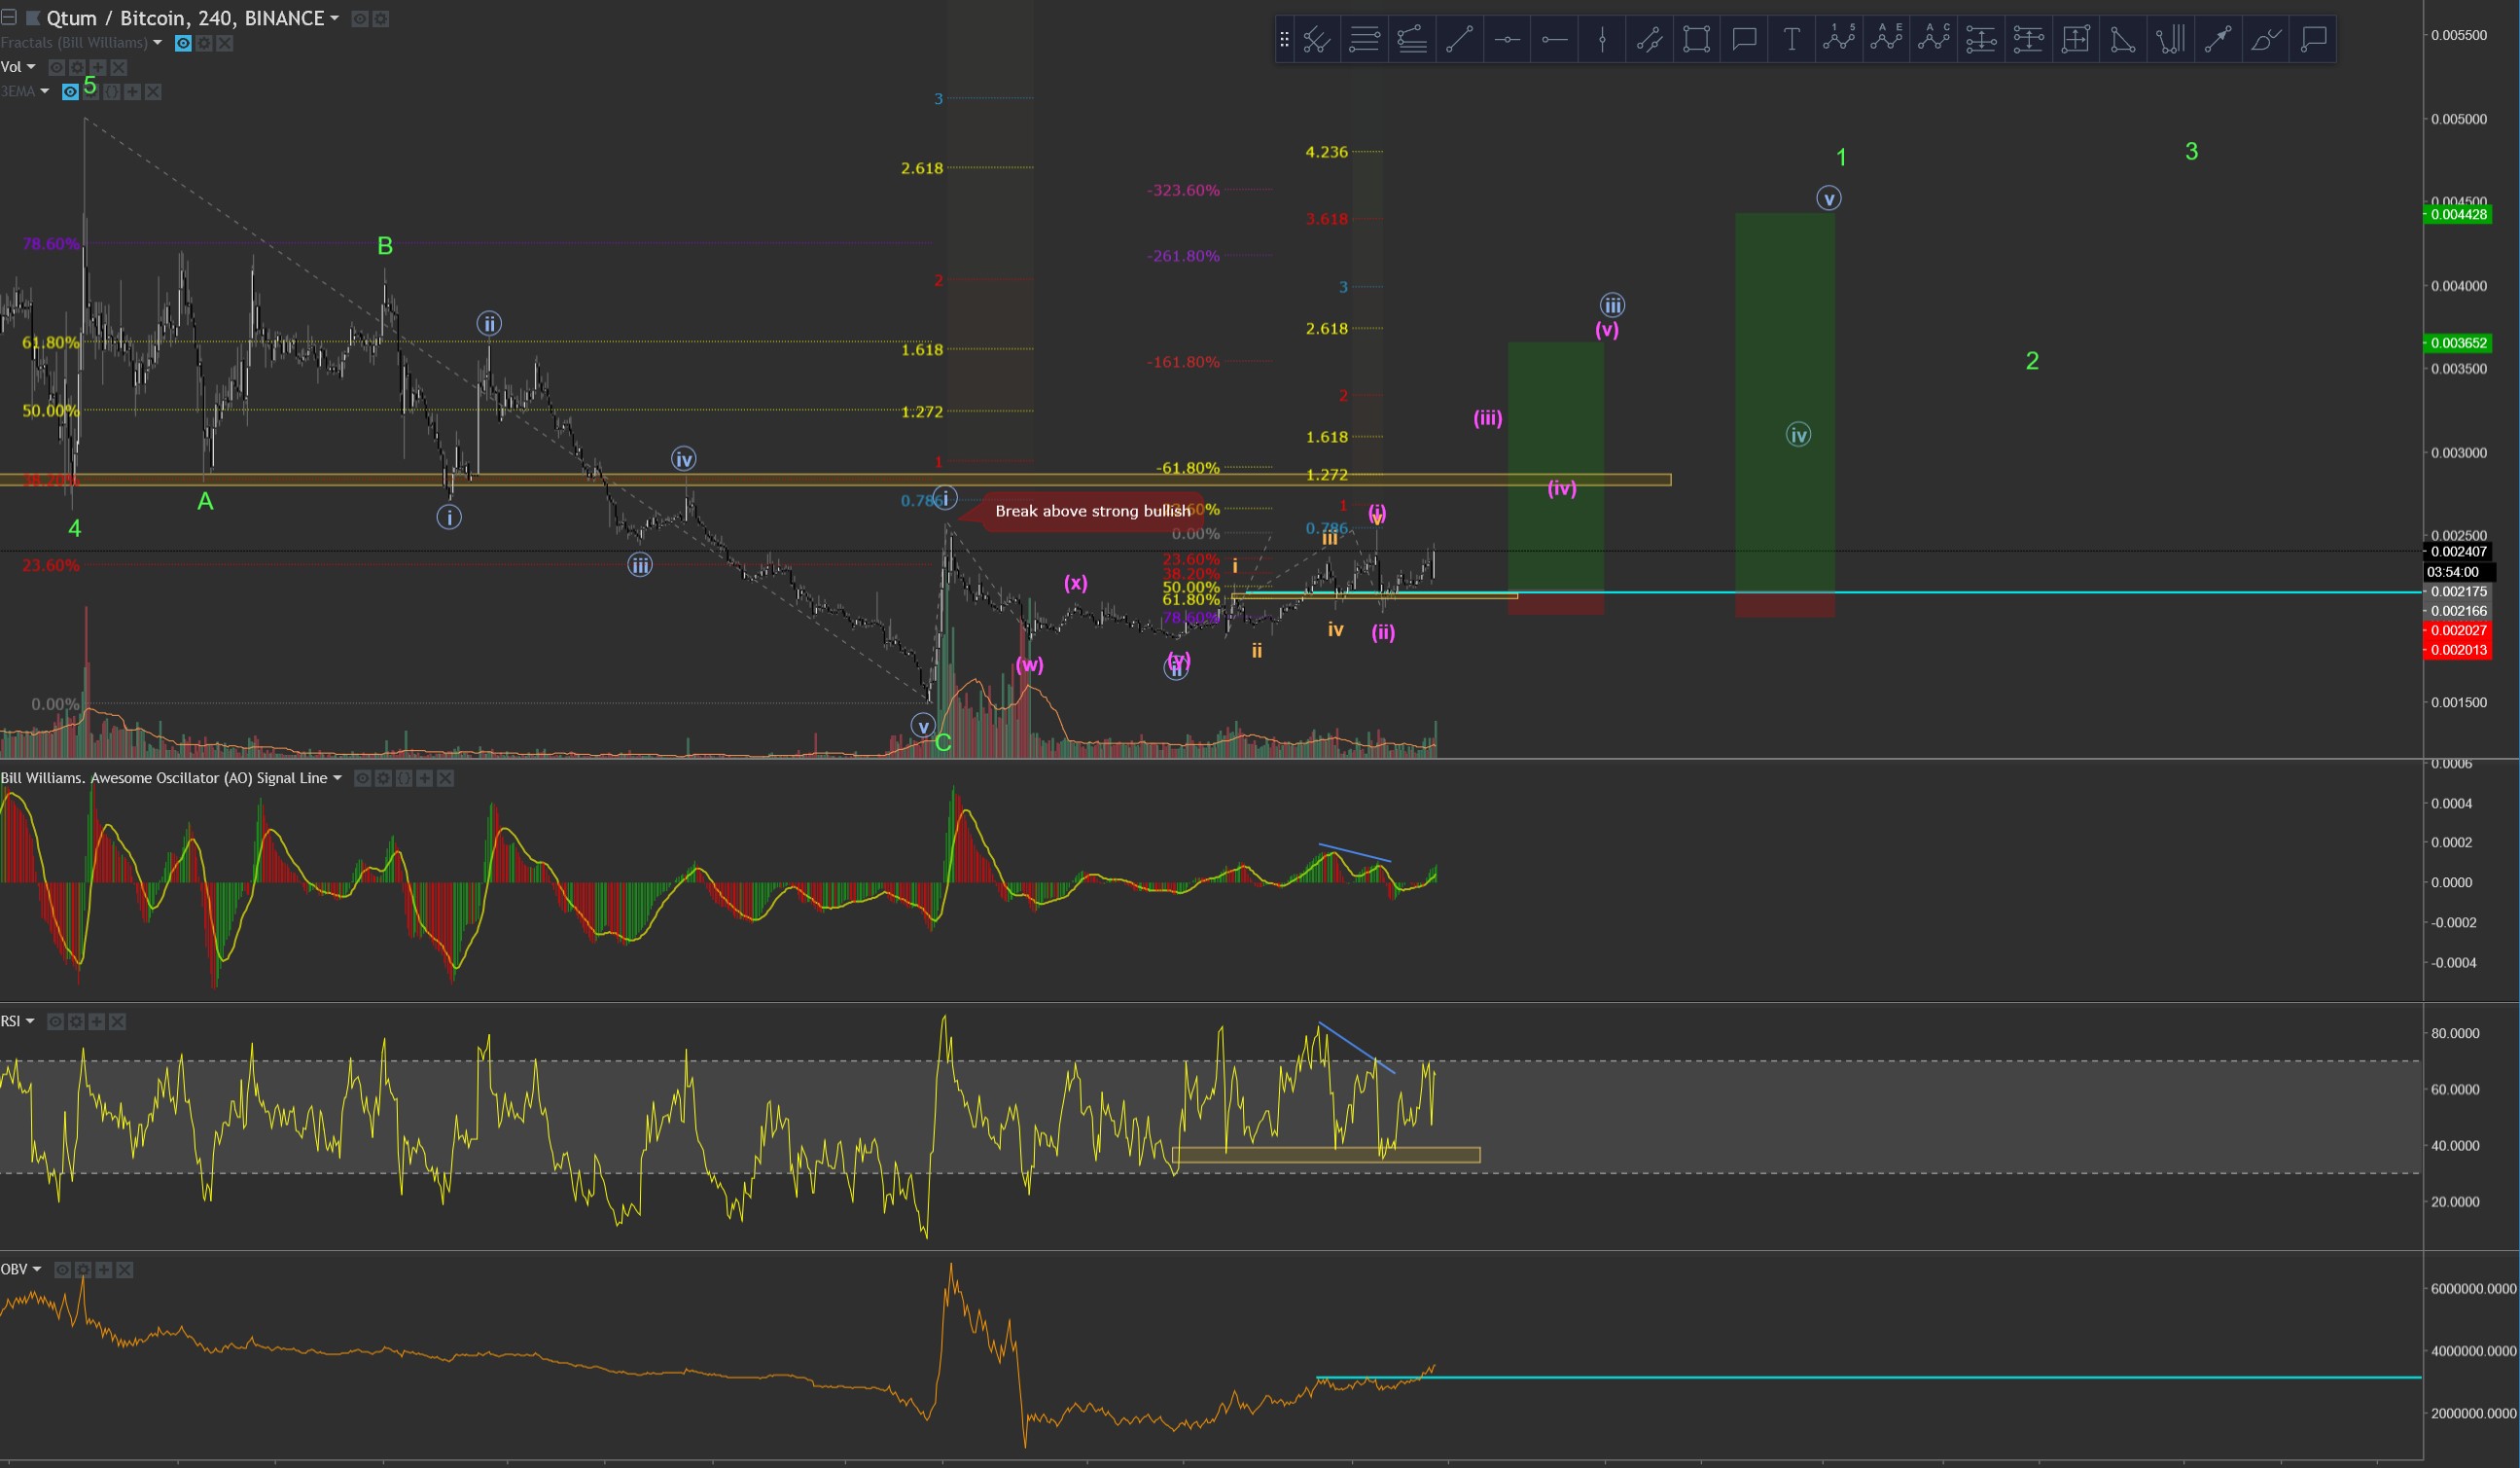
Task: Select the Parallel Channel tool
Action: click(x=1649, y=40)
